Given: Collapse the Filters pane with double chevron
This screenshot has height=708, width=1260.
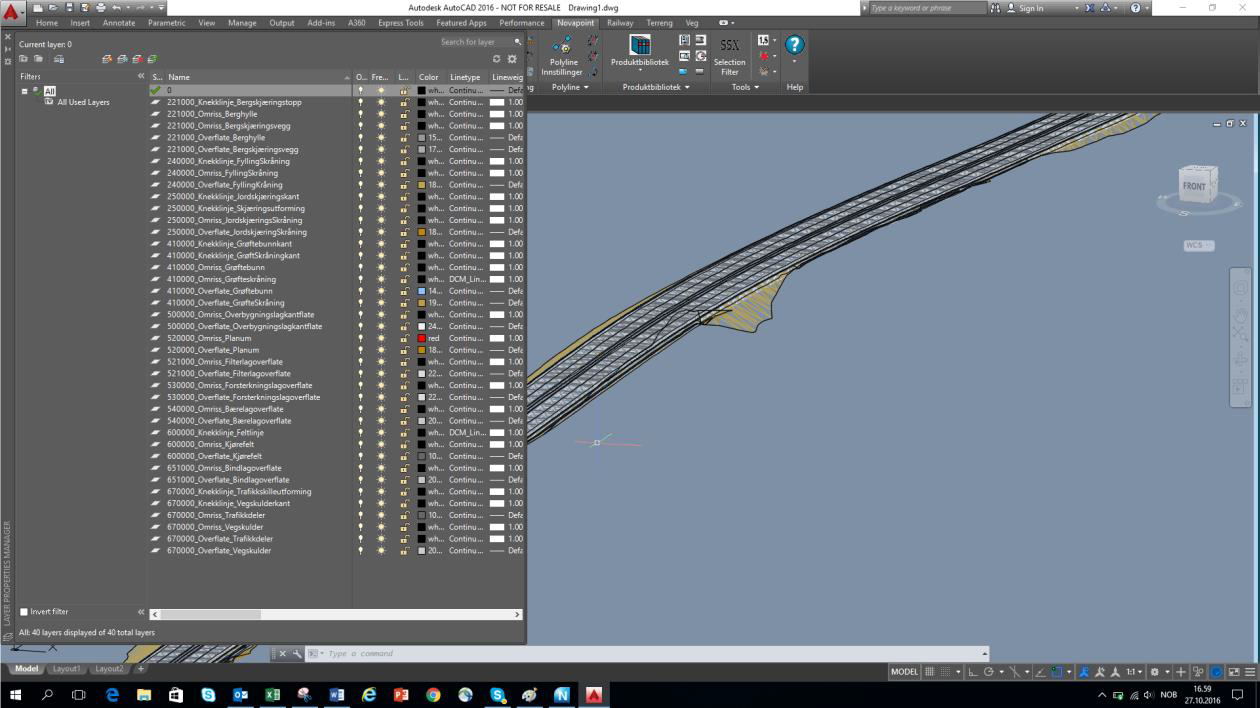Looking at the screenshot, I should click(x=141, y=77).
